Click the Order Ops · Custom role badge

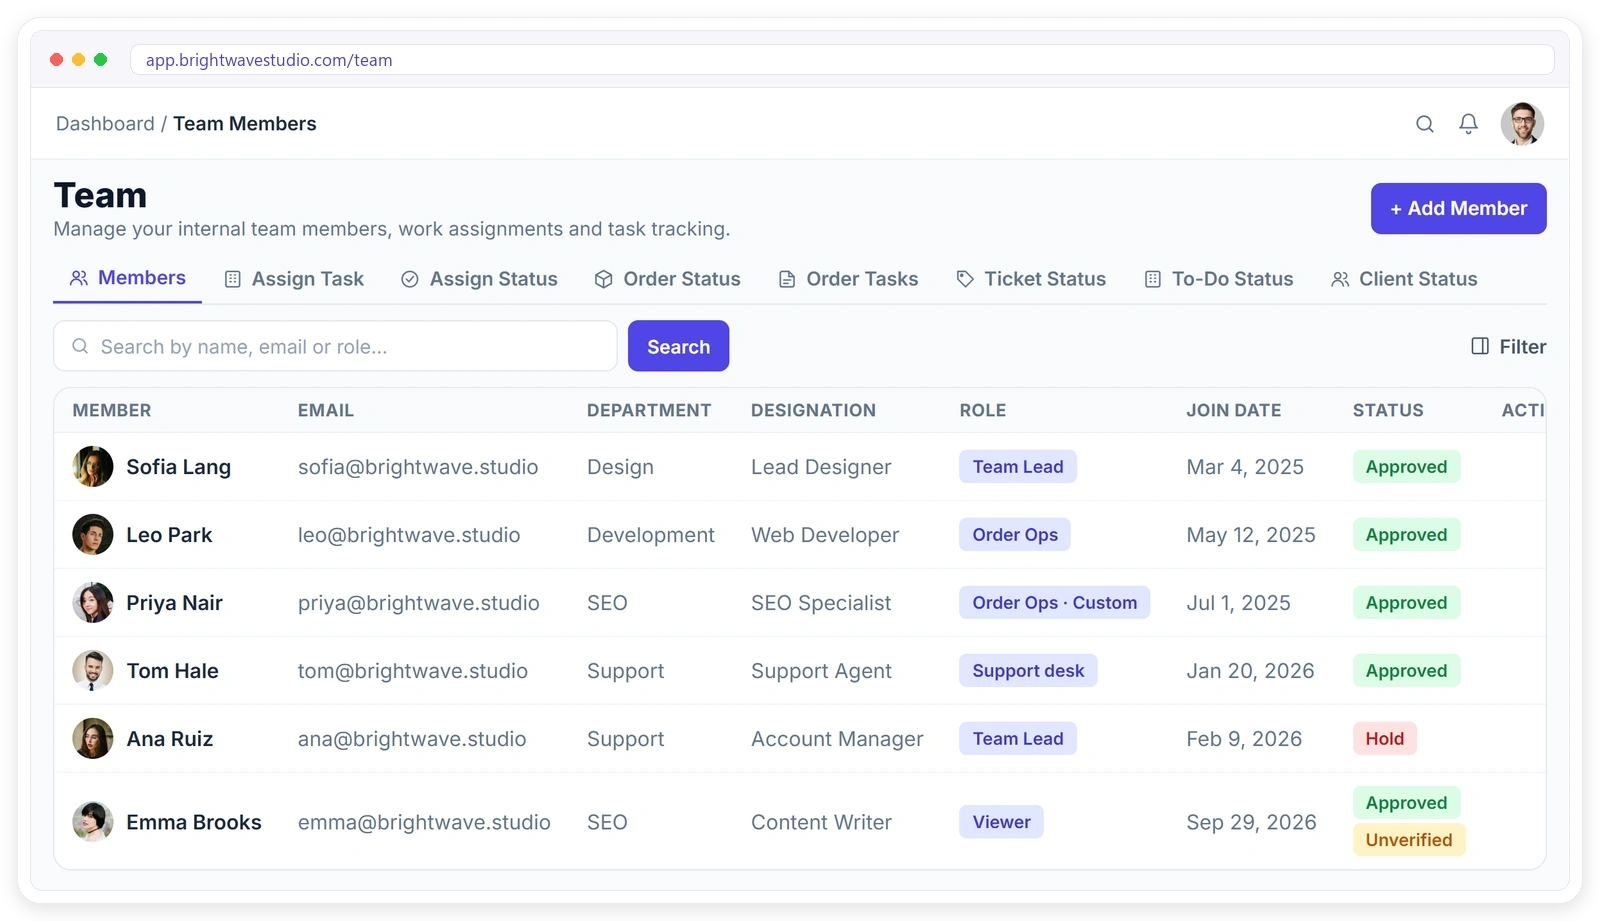1055,603
